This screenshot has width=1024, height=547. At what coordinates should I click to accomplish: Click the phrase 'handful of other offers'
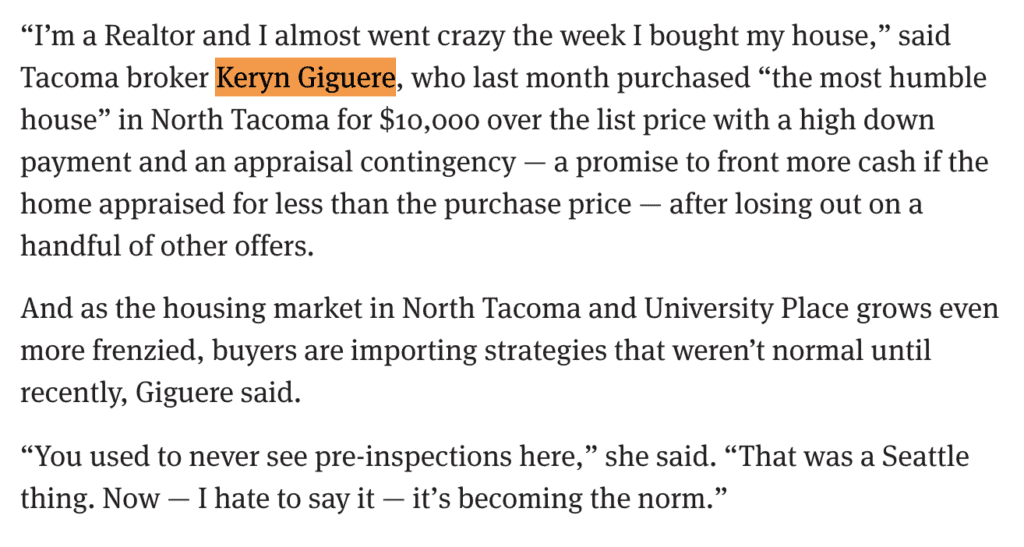tap(167, 246)
